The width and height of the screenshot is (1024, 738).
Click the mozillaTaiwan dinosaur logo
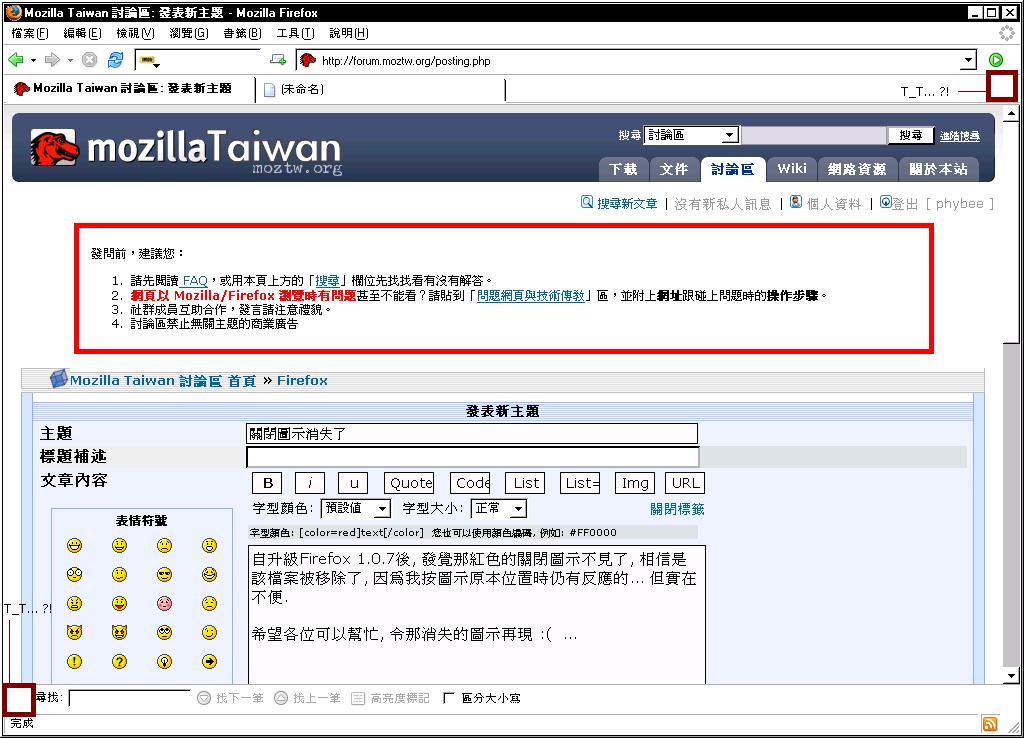55,148
